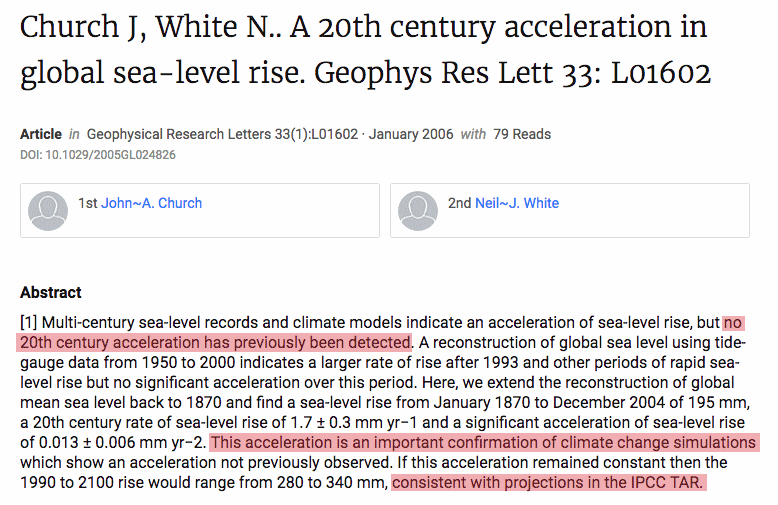Viewport: 778px width, 505px height.
Task: Click the January 2006 publication date
Action: coord(411,134)
